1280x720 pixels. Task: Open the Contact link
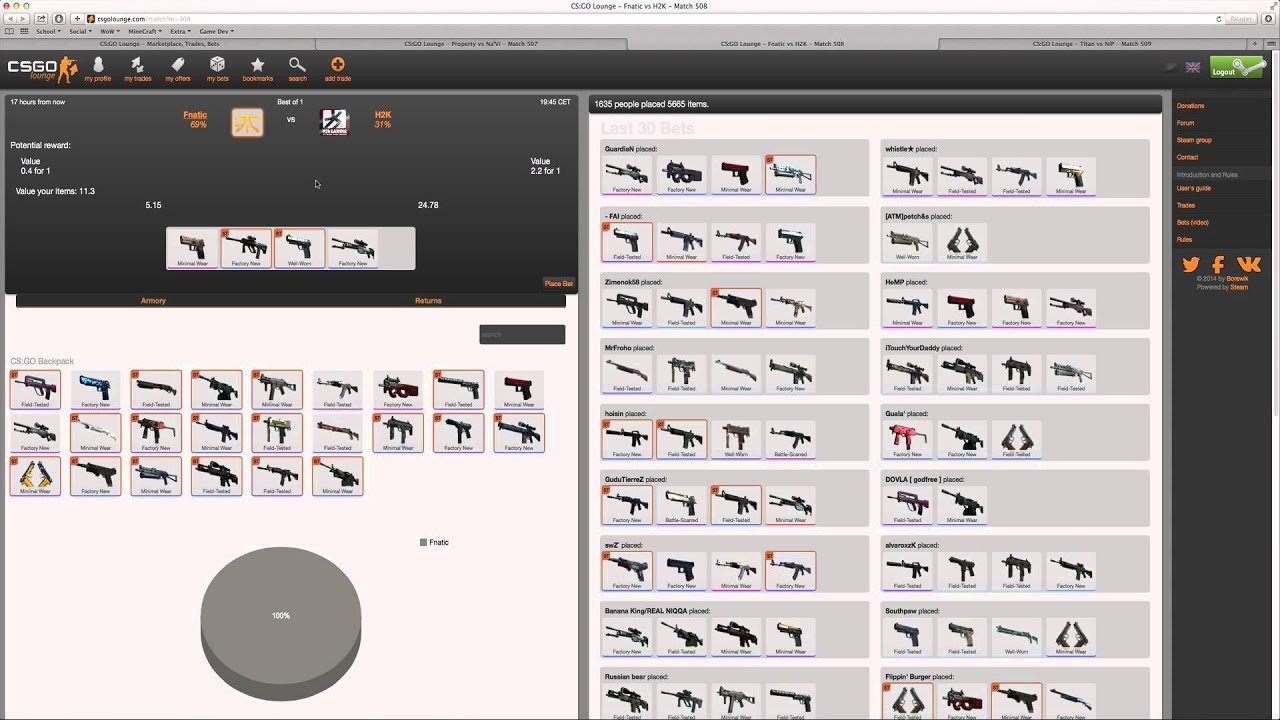pos(1187,157)
